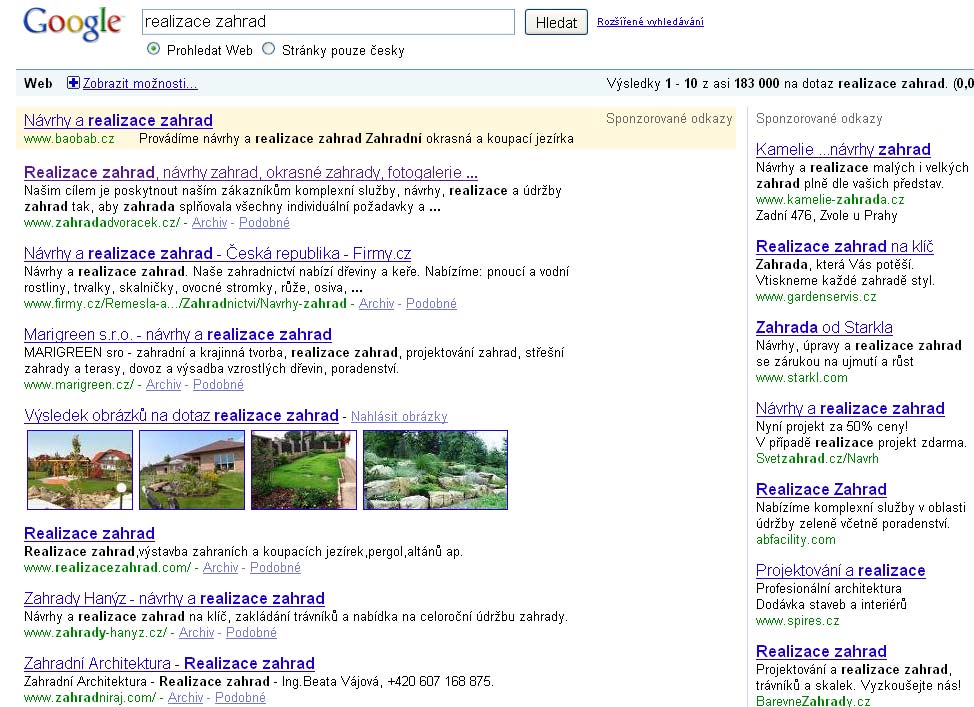Open Archiv link for firmy.cz result

(376, 303)
